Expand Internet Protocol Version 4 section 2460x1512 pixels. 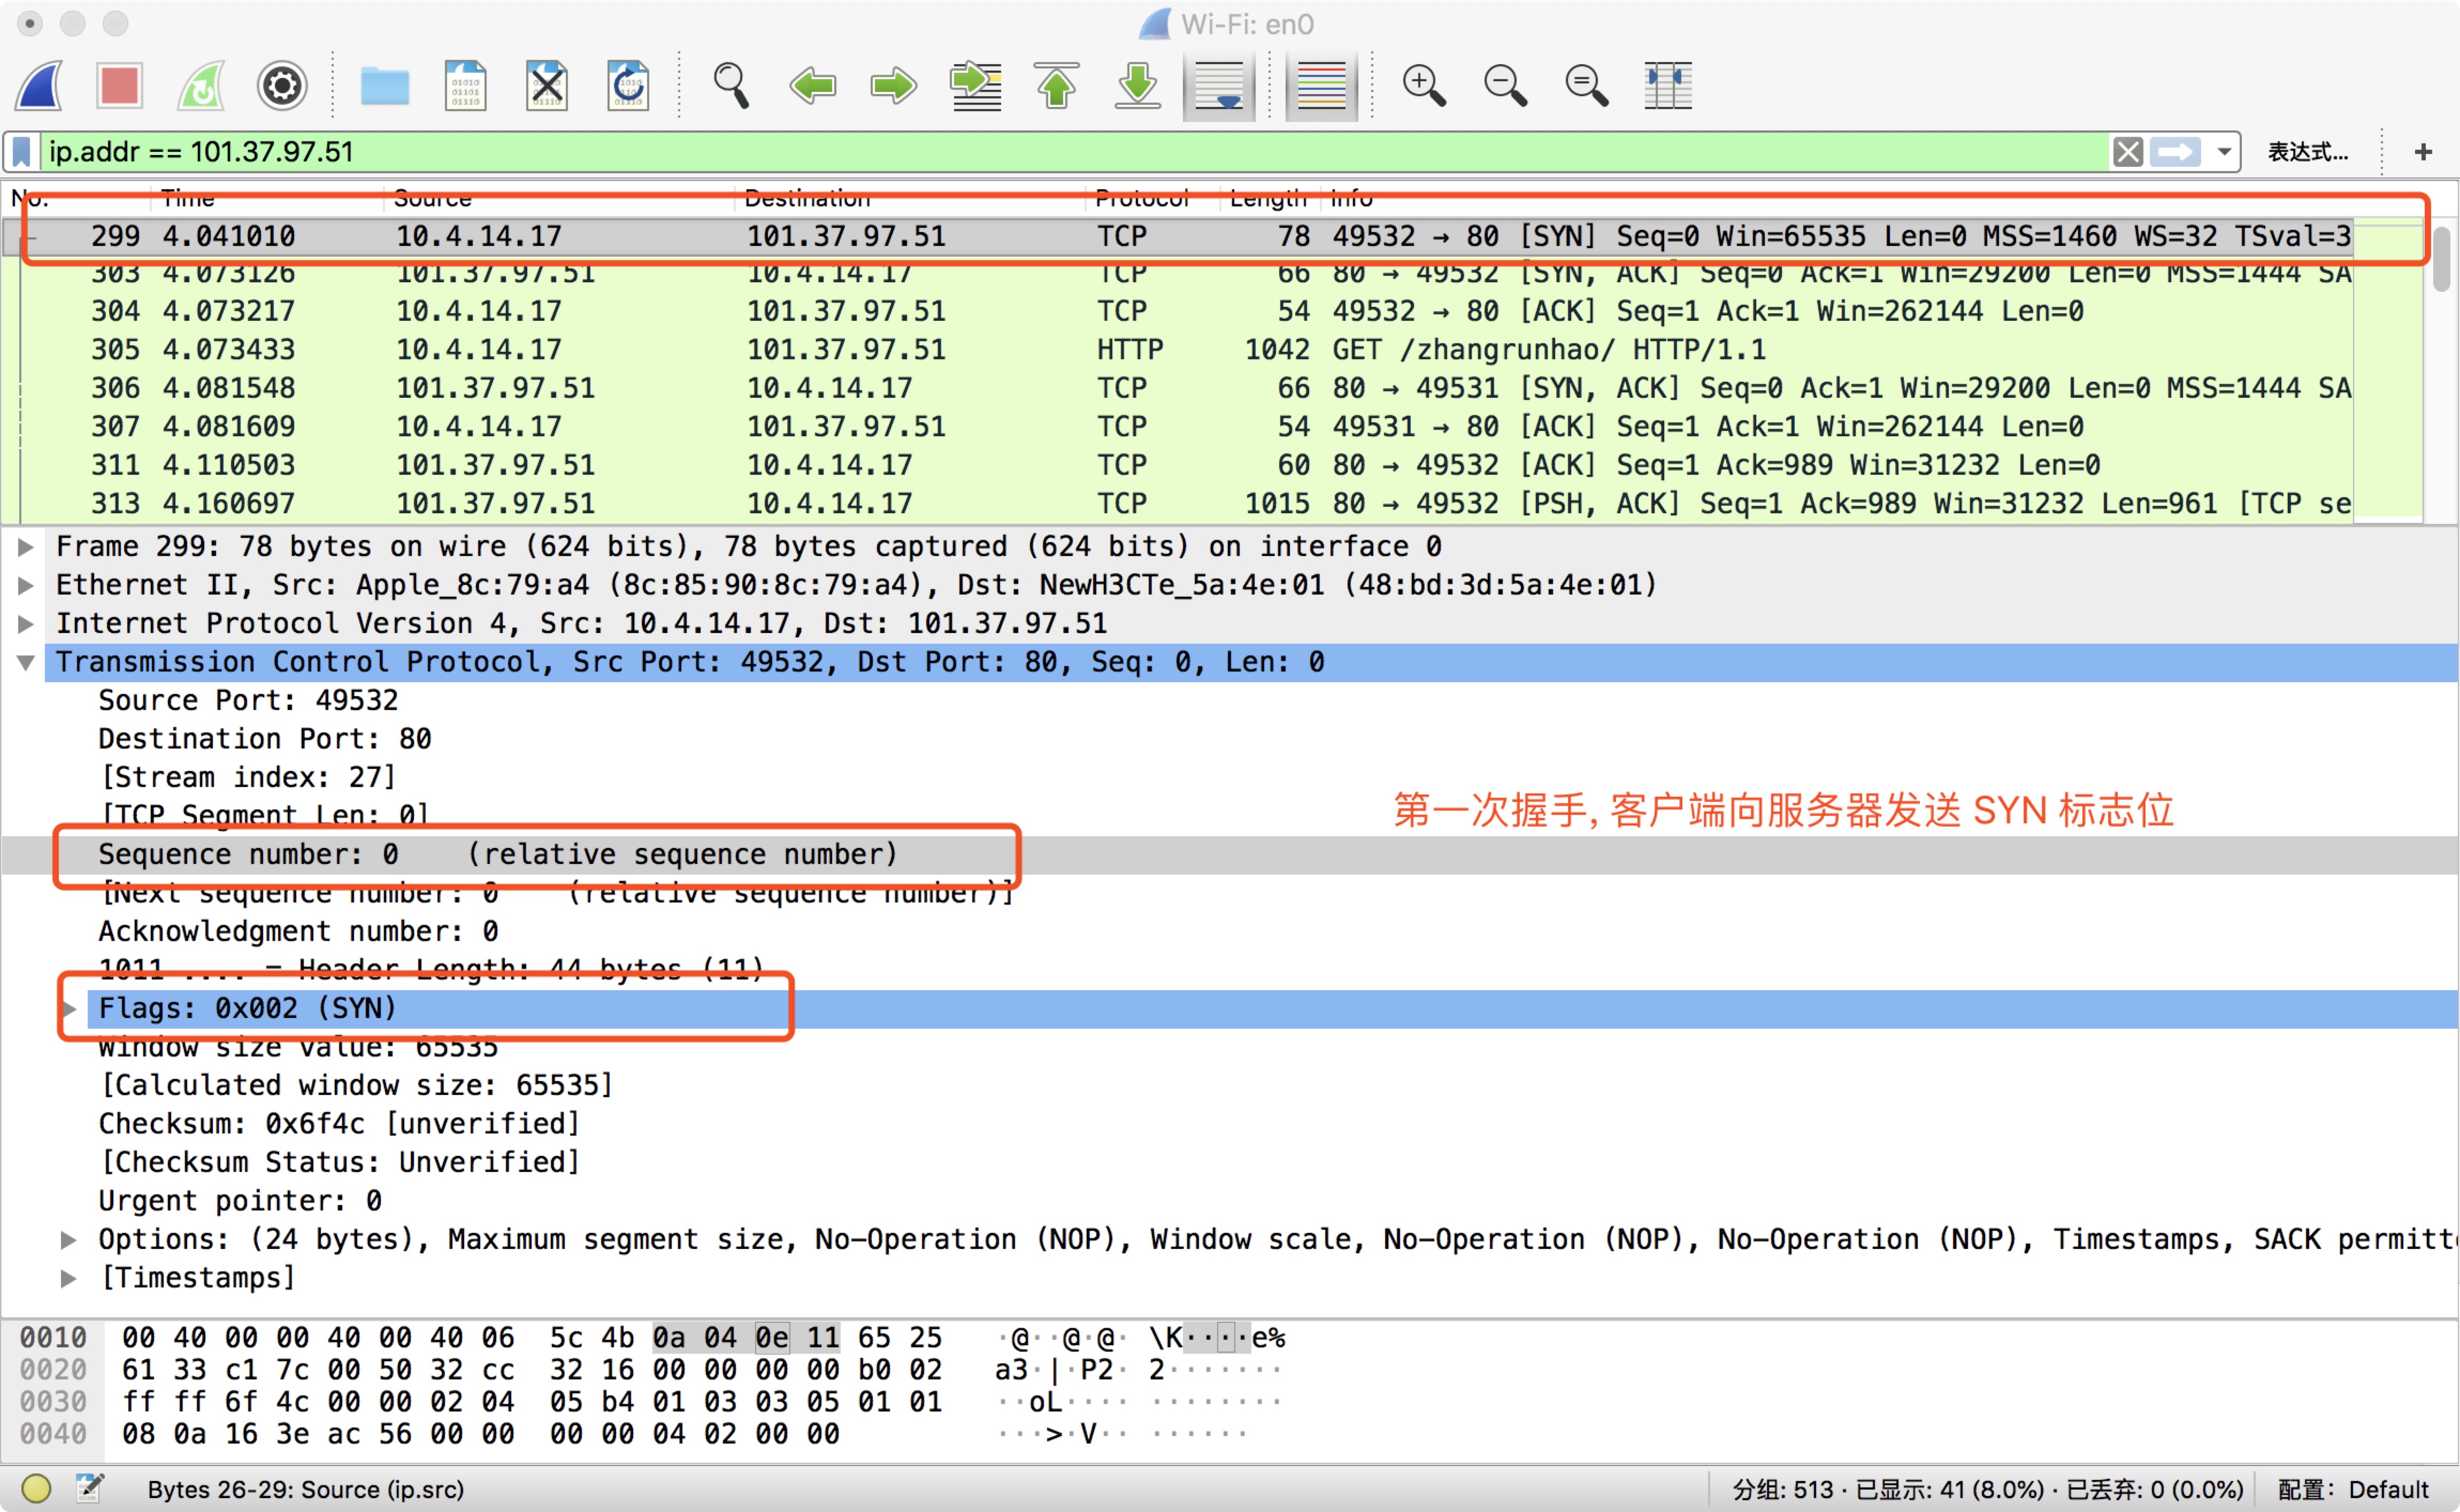[x=26, y=624]
